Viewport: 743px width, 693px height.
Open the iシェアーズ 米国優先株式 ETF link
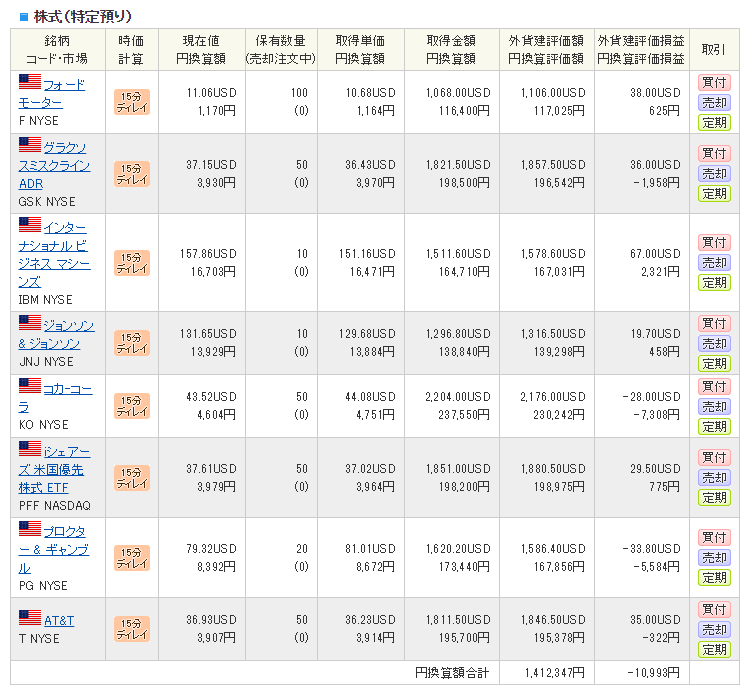pos(54,470)
